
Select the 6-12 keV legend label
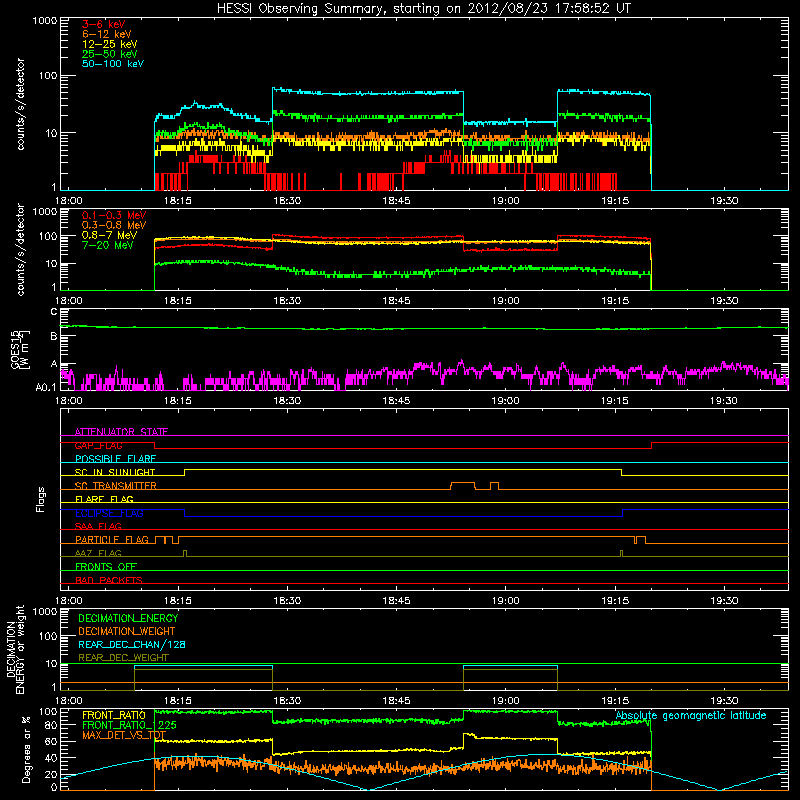click(107, 34)
